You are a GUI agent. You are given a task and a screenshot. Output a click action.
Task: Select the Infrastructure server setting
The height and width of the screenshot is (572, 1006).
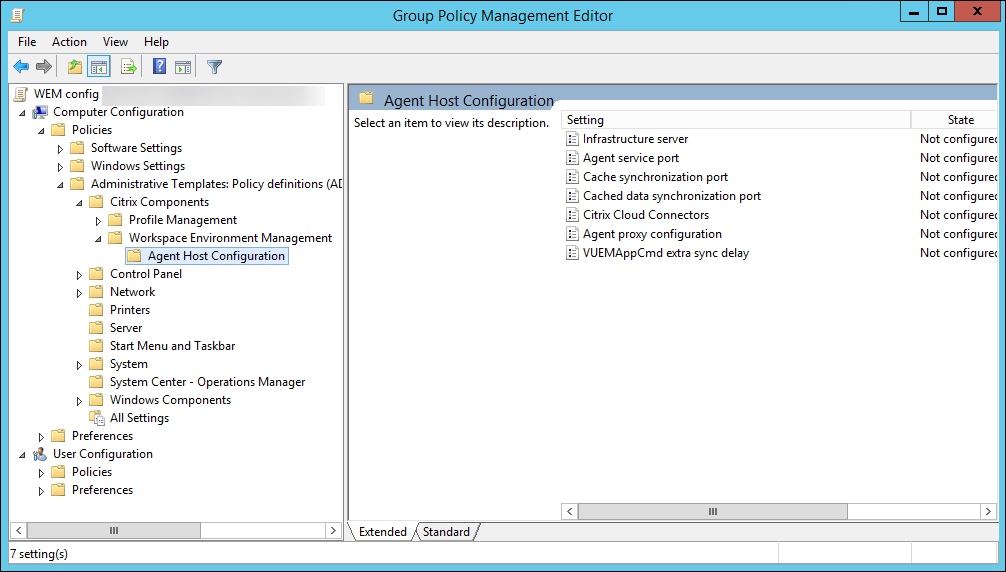(635, 139)
